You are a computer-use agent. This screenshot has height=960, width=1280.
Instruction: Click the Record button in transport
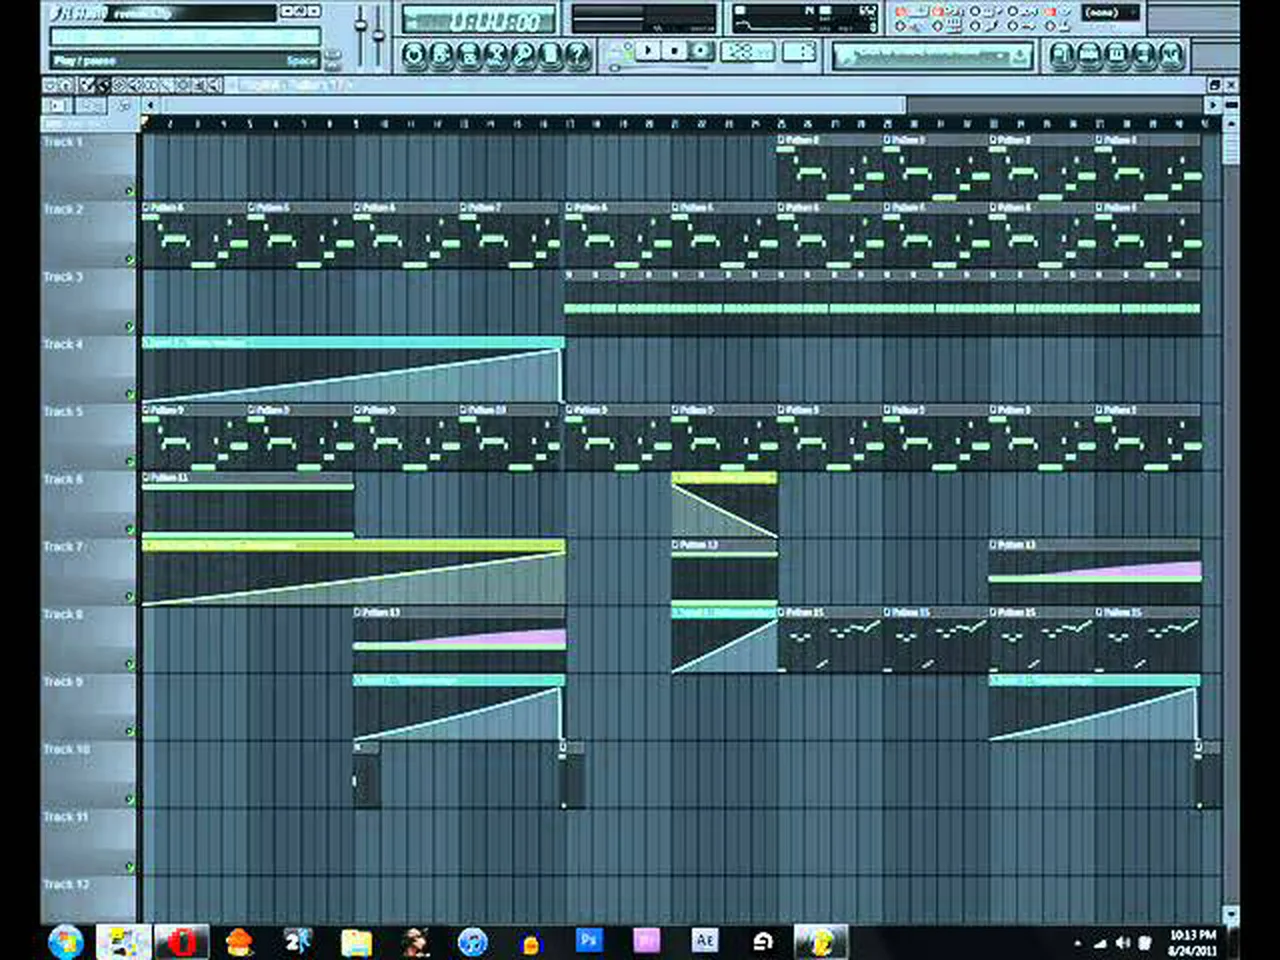pyautogui.click(x=701, y=50)
